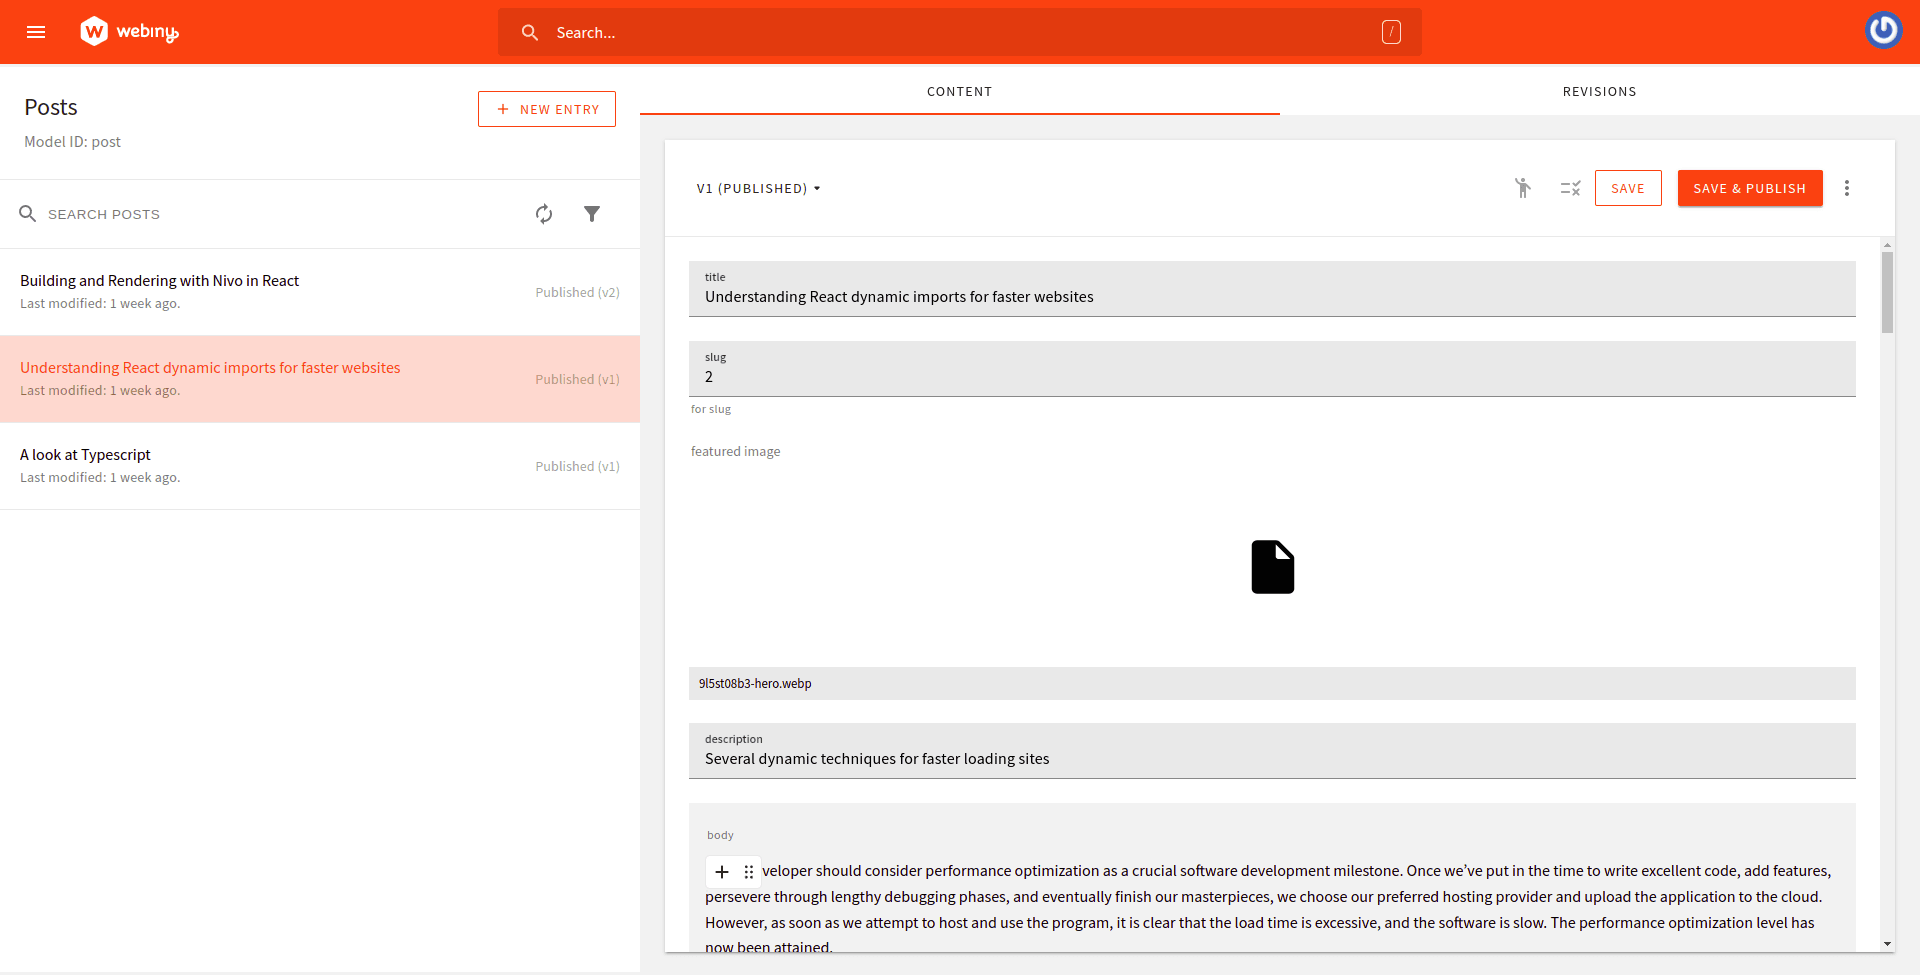Expand the V1 (Published) version dropdown

point(758,188)
